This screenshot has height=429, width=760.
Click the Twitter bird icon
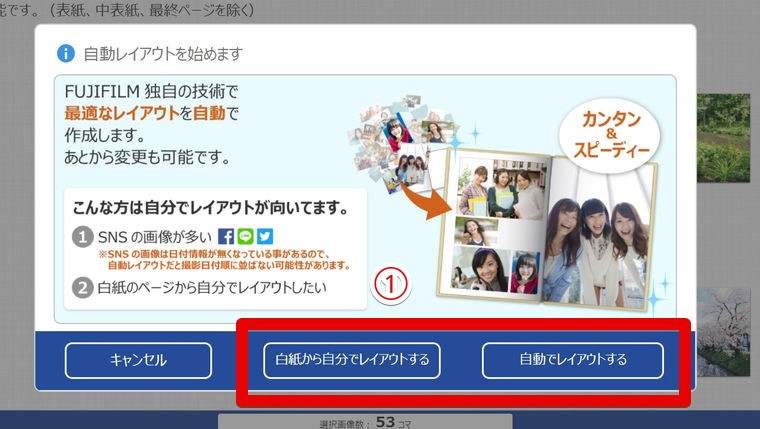(x=264, y=237)
